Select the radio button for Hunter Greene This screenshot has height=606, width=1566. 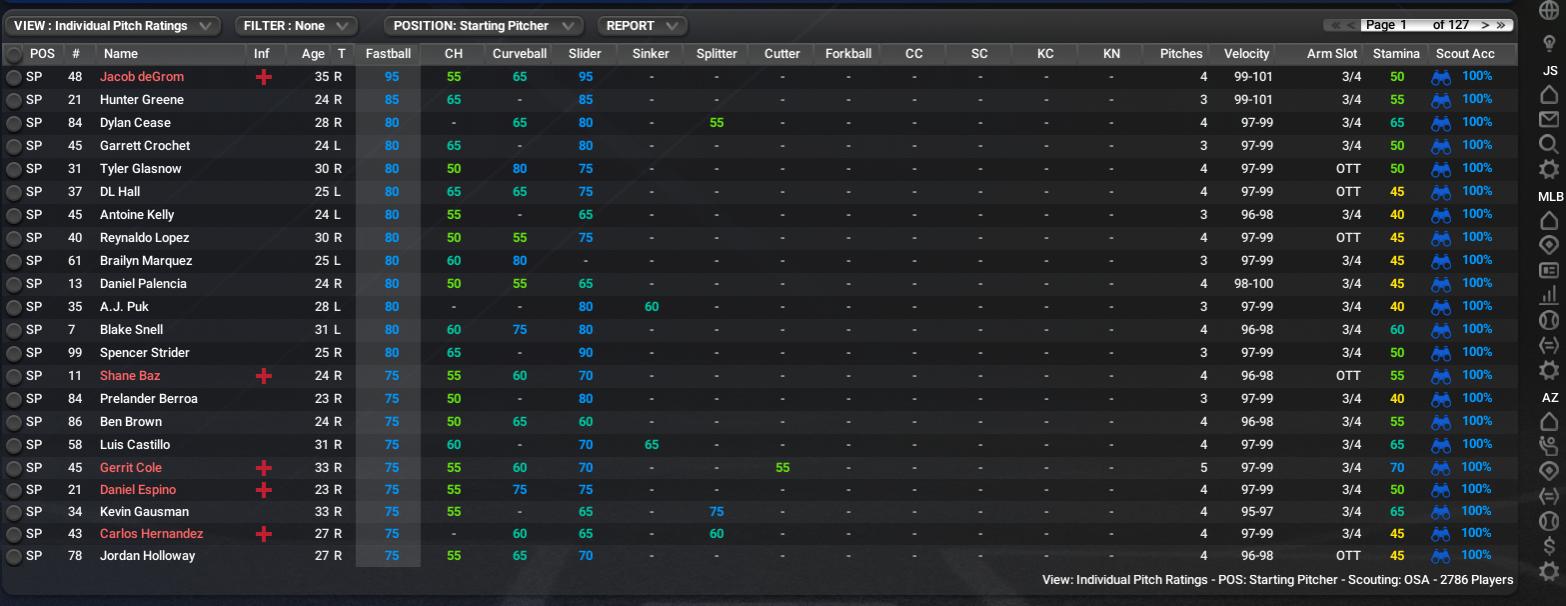pos(14,100)
